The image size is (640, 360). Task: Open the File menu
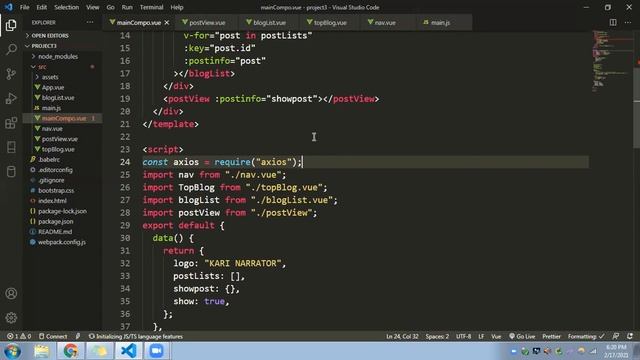[x=24, y=7]
